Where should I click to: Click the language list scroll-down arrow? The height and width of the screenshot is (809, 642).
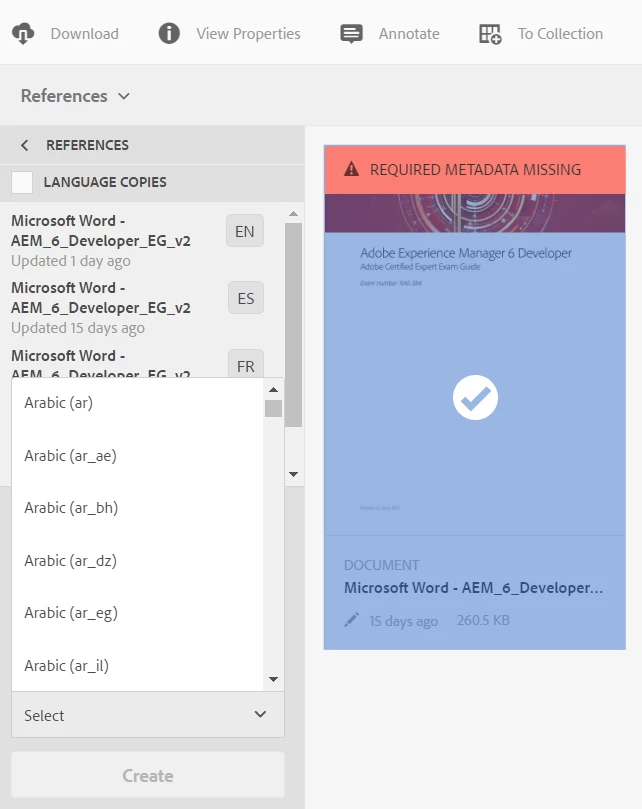(x=274, y=679)
